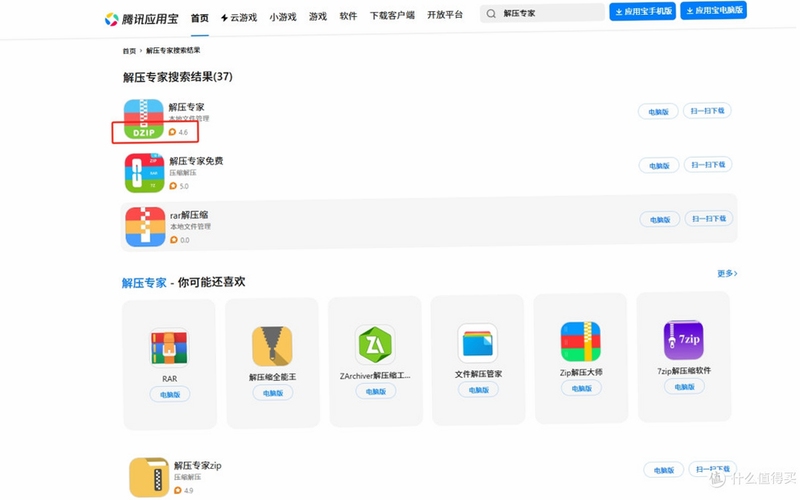800x500 pixels.
Task: Open the 小游戏 tab
Action: tap(283, 17)
